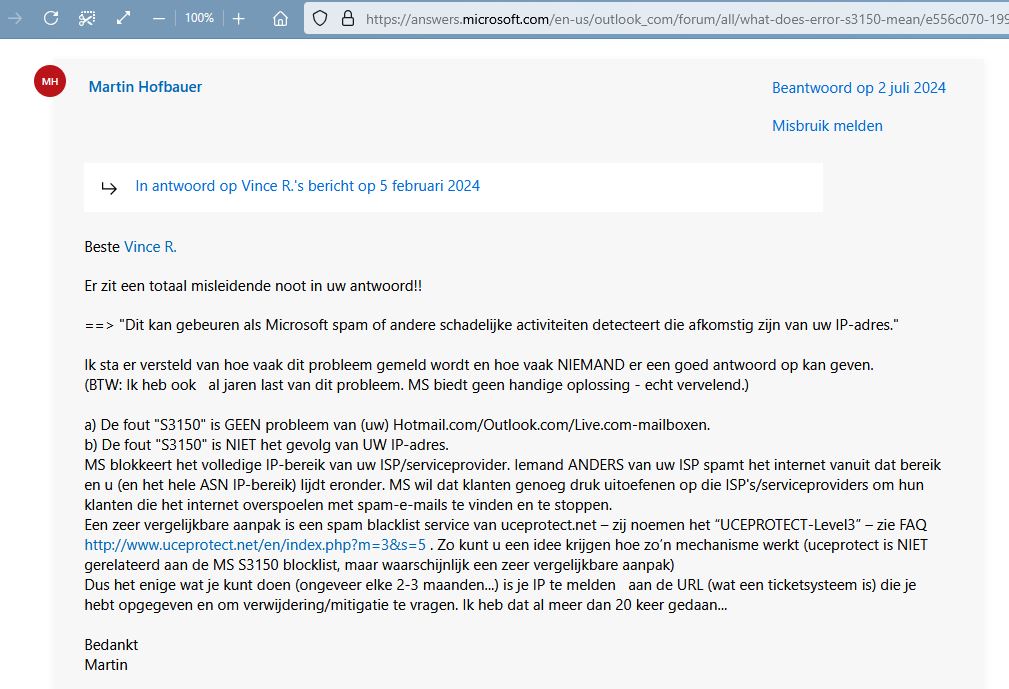
Task: Click the closing text 'Bedankt'
Action: pos(111,645)
